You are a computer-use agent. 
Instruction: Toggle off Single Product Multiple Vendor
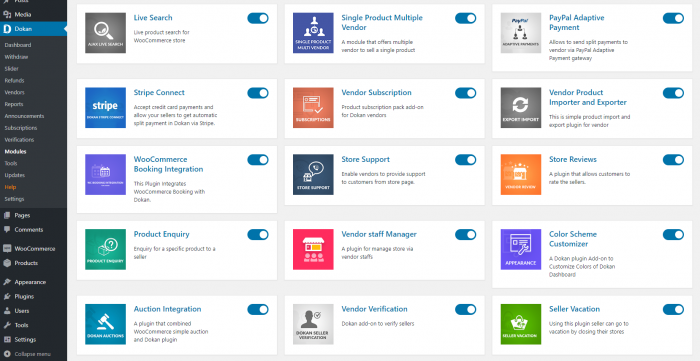click(x=465, y=18)
